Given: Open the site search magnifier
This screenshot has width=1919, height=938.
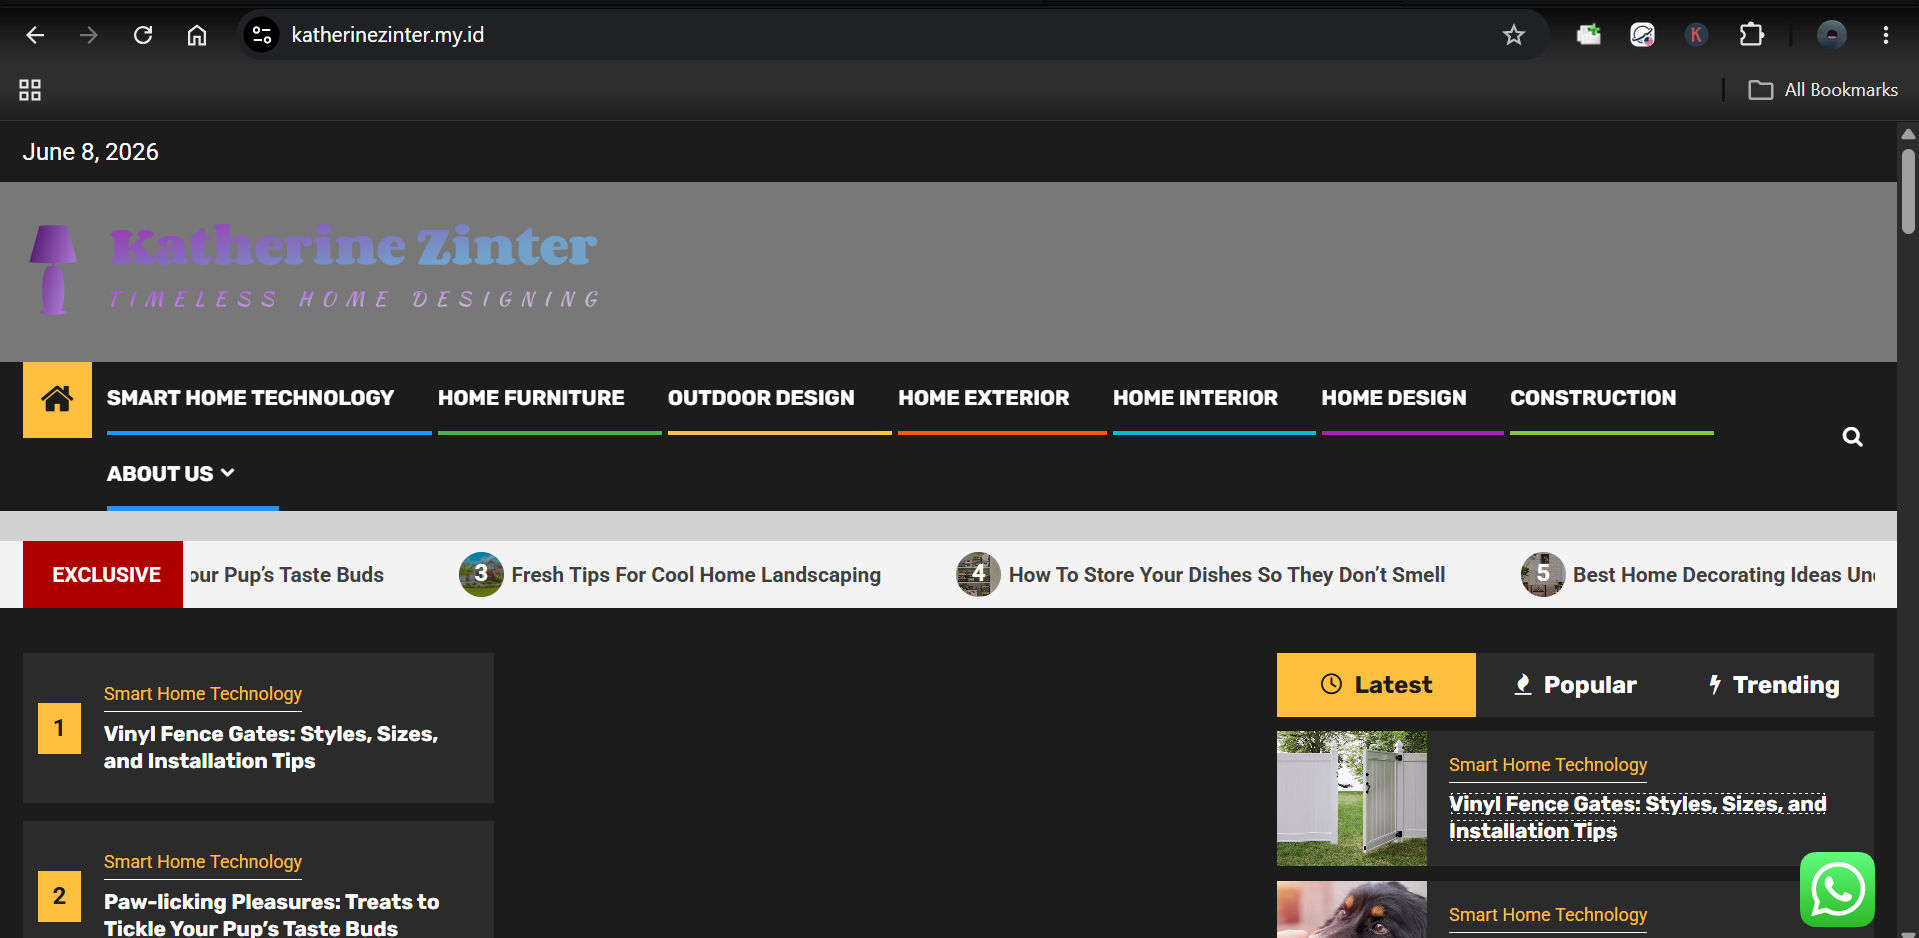Looking at the screenshot, I should tap(1852, 437).
